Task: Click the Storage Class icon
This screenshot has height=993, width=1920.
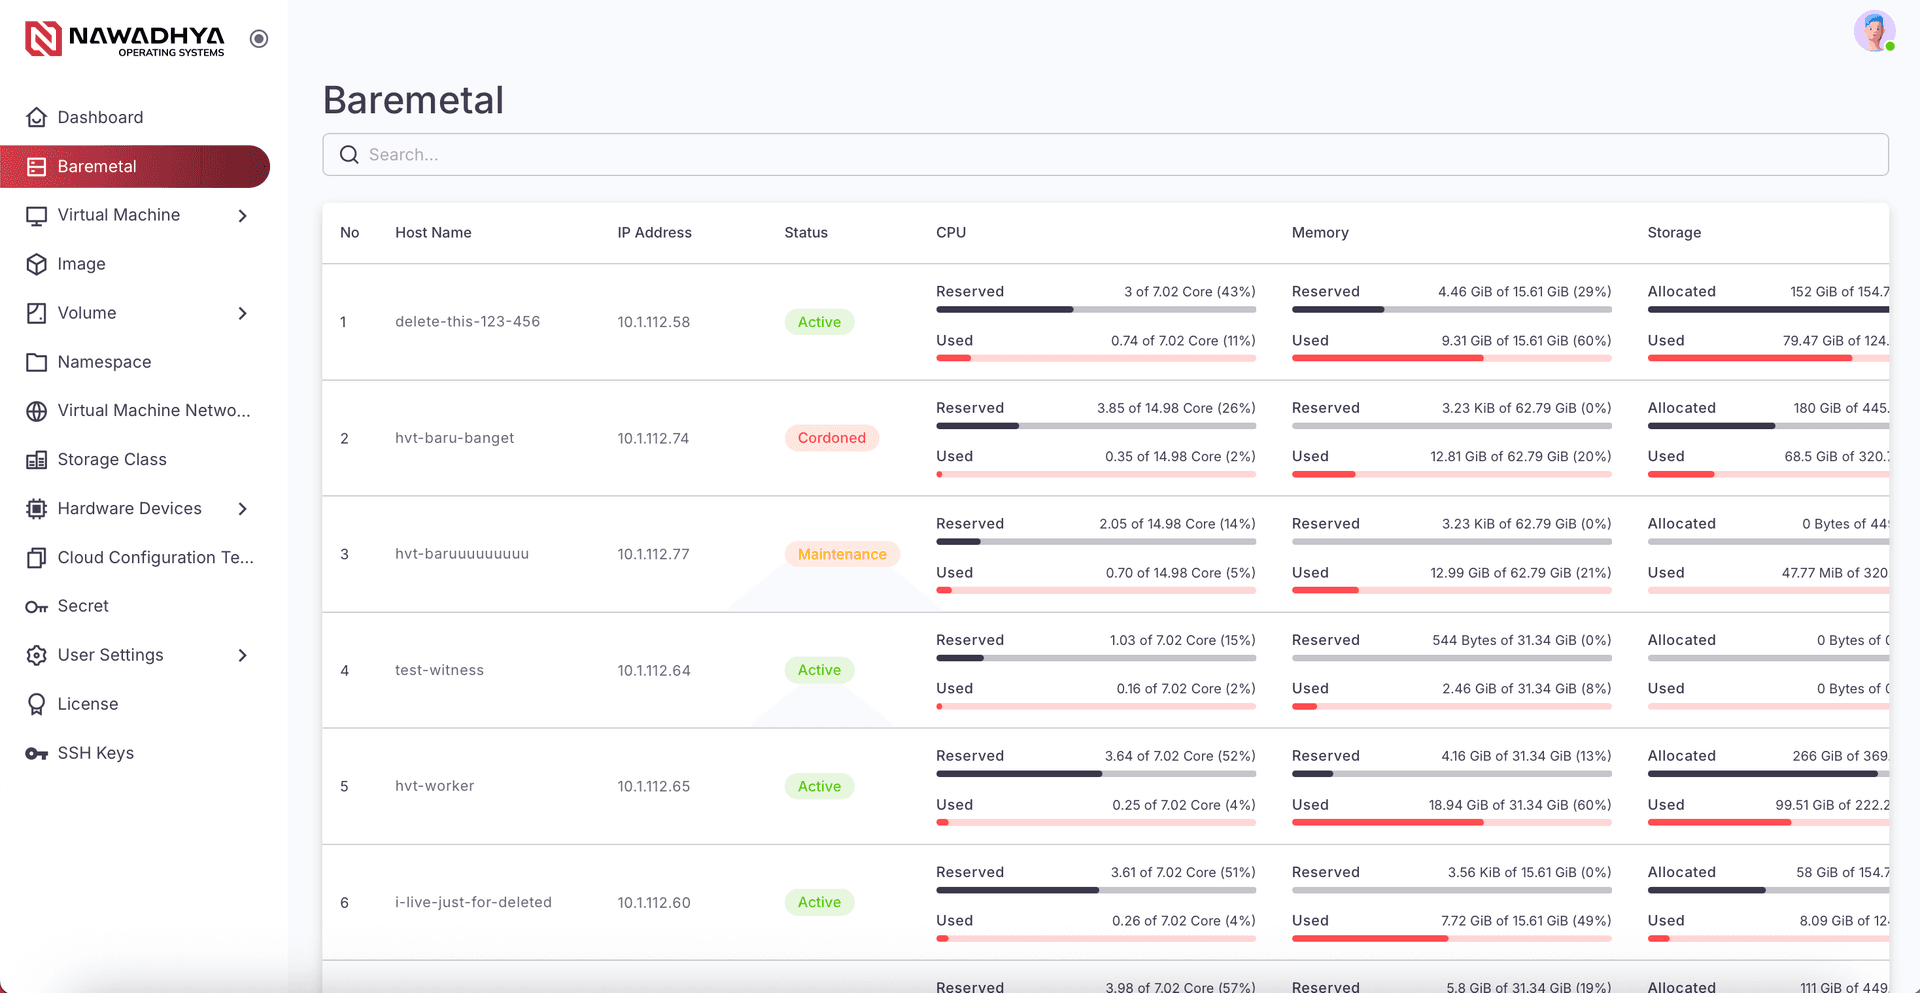Action: coord(37,460)
